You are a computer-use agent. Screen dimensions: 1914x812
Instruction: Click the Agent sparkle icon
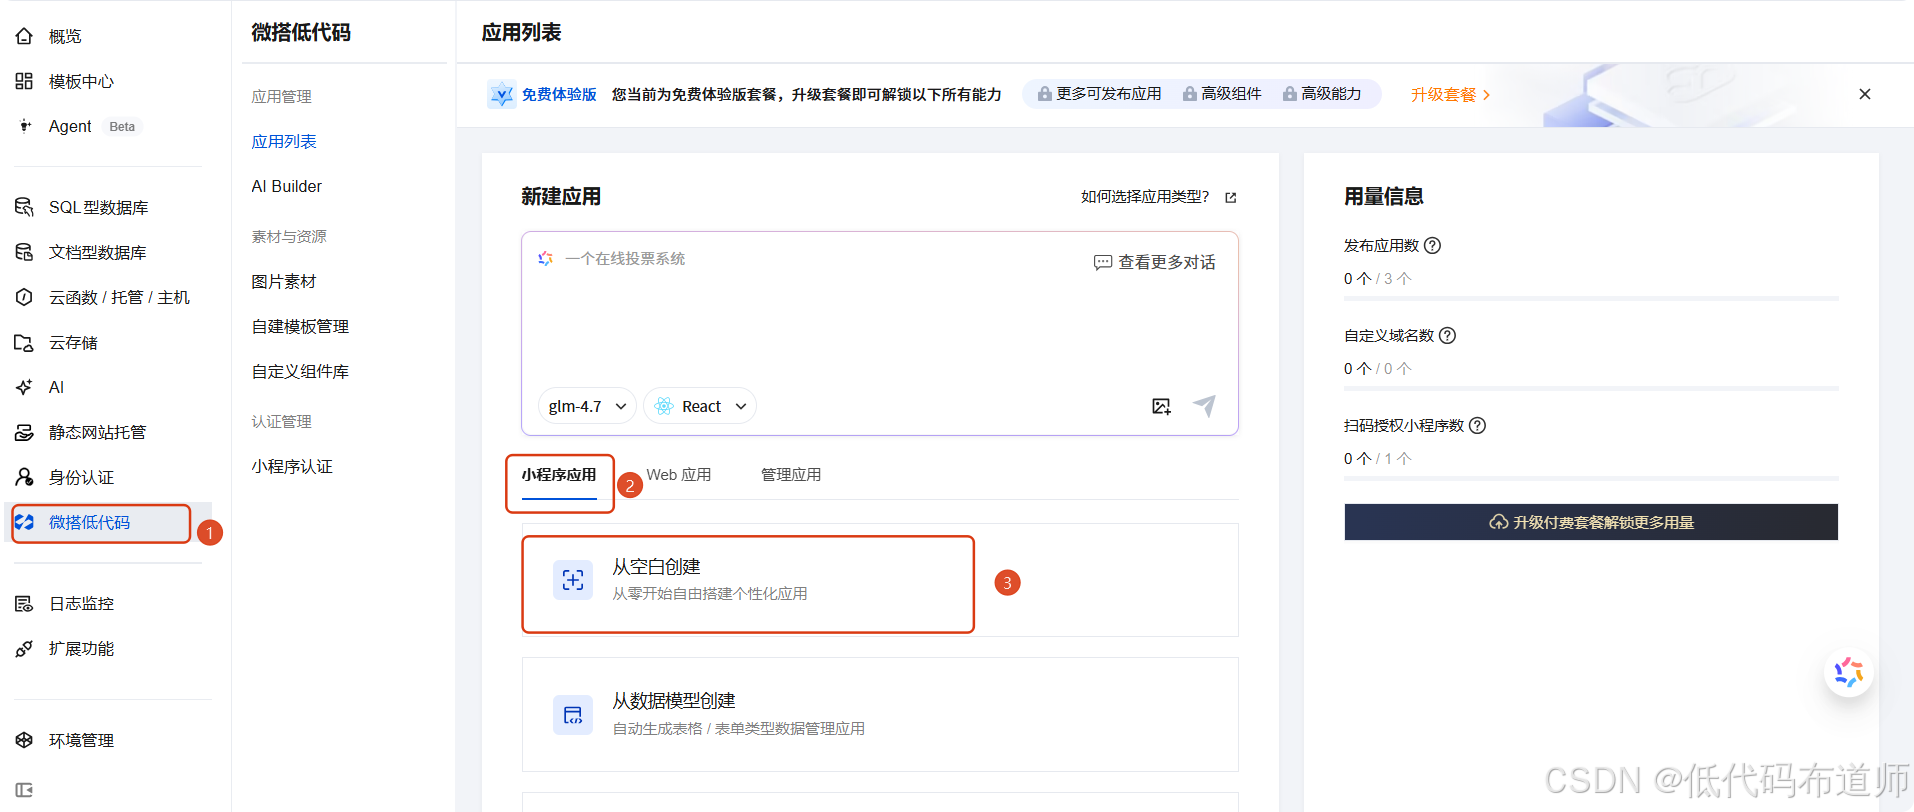coord(24,126)
